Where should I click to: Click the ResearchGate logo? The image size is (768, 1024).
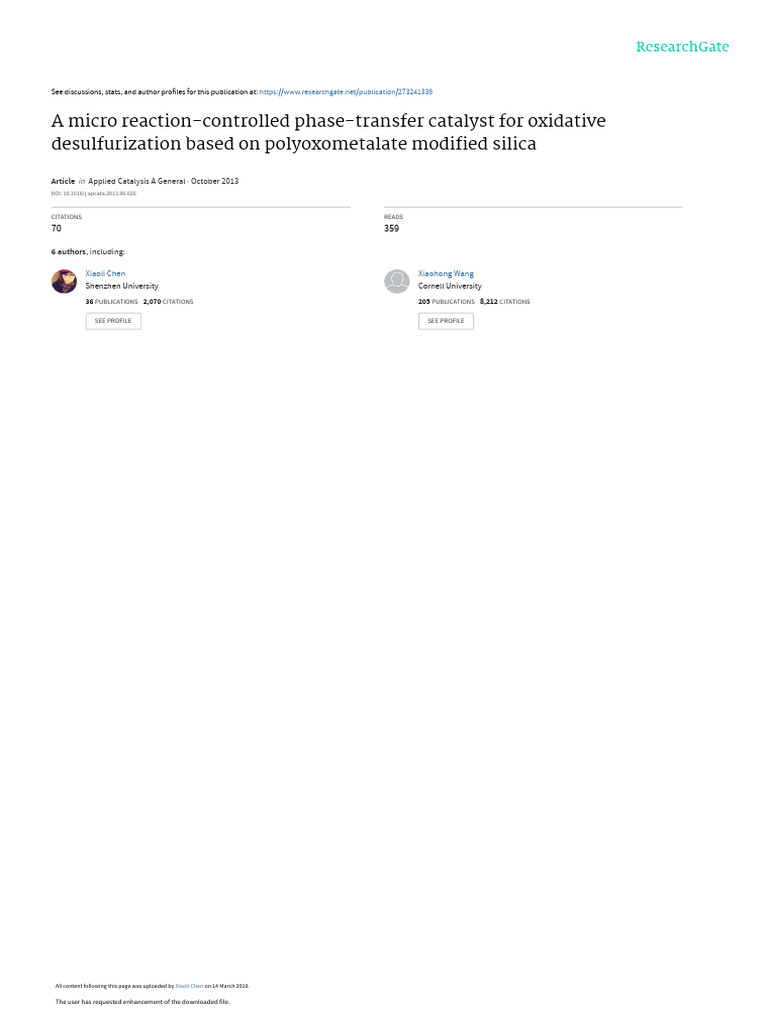pos(682,47)
